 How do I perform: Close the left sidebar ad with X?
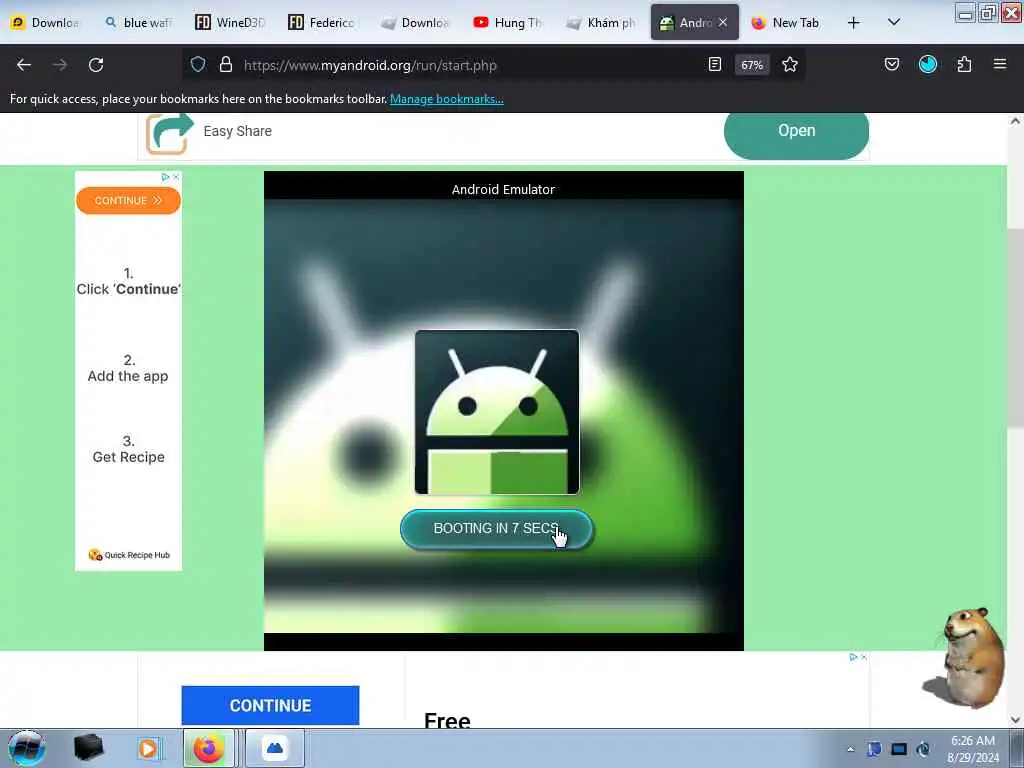pyautogui.click(x=176, y=177)
